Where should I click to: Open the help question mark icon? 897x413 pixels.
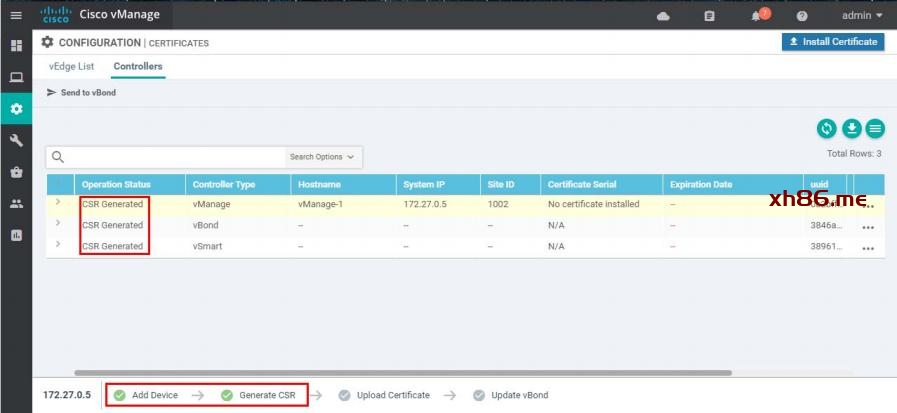802,16
